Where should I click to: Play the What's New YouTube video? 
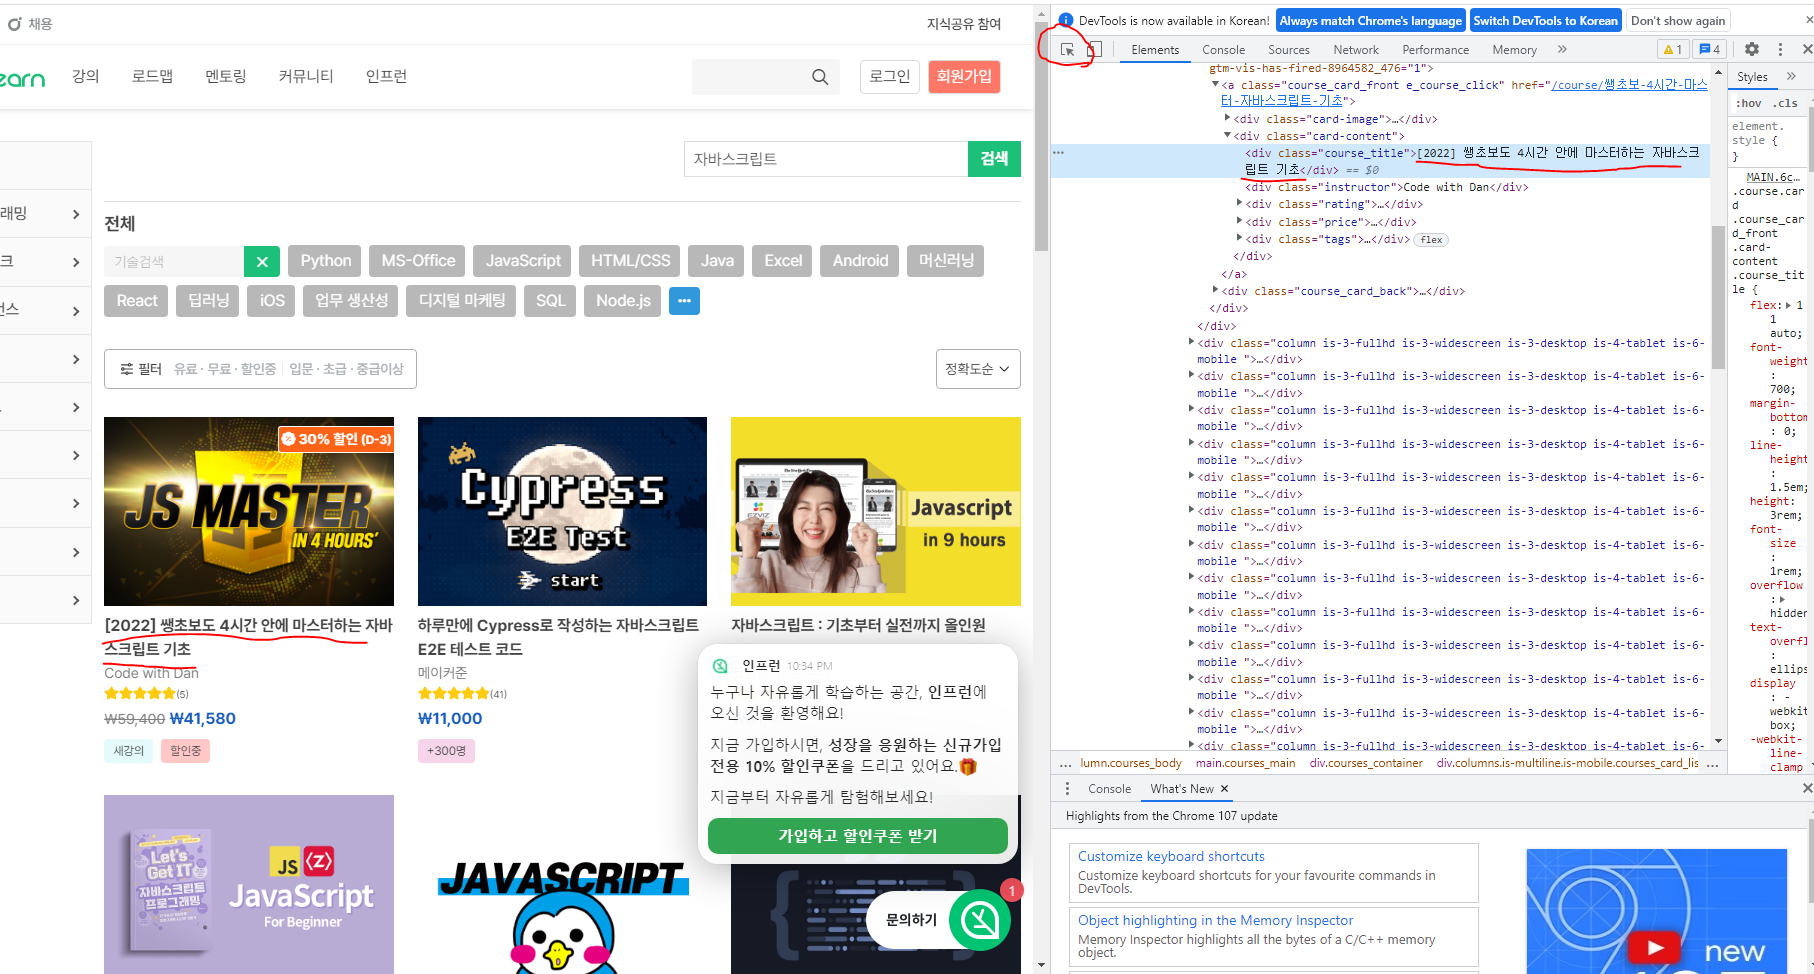(x=1655, y=945)
